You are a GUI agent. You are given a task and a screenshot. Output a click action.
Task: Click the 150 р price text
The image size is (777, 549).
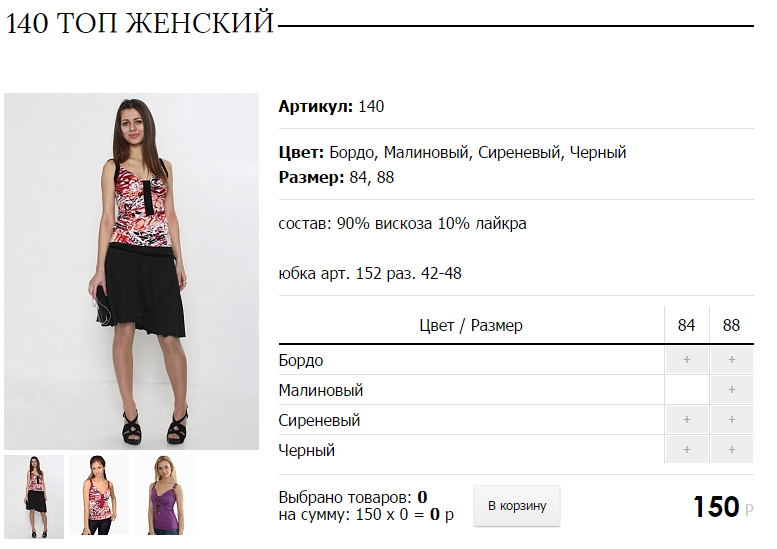(723, 507)
